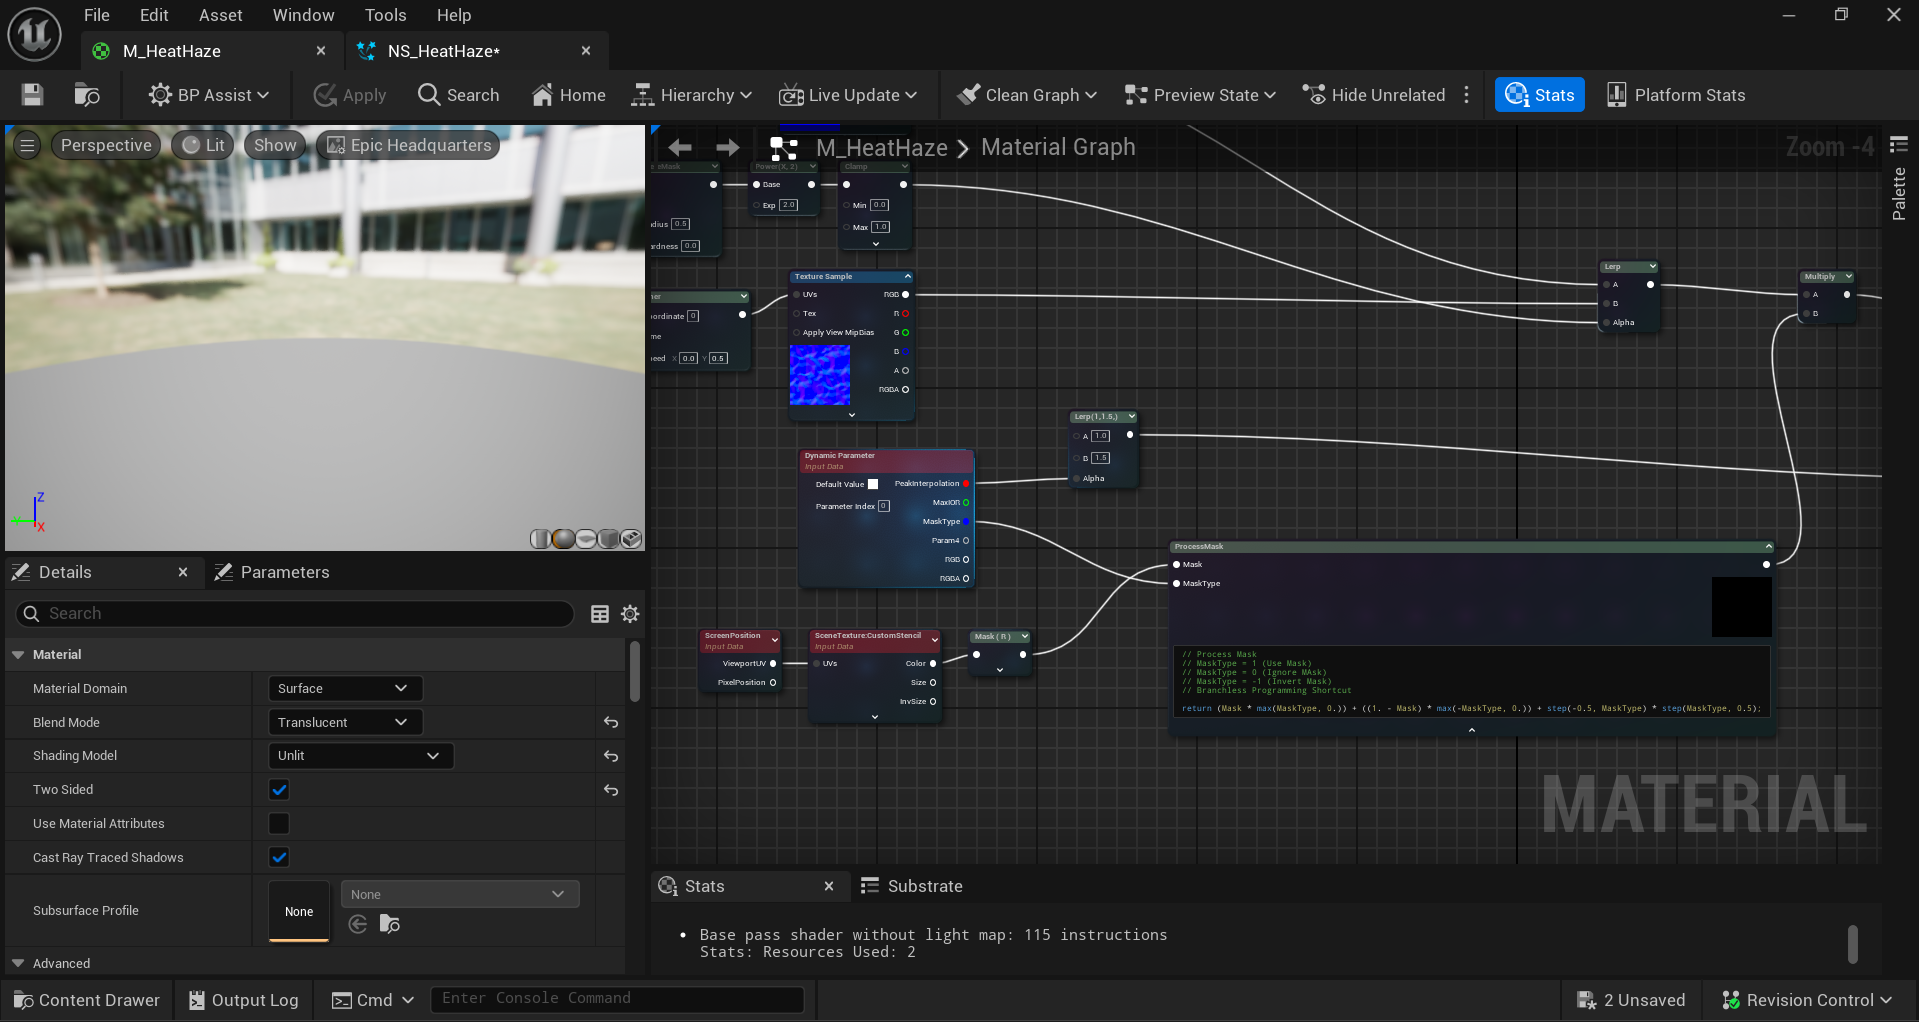Screen dimensions: 1919x1022
Task: Click the console command input field
Action: 617,998
